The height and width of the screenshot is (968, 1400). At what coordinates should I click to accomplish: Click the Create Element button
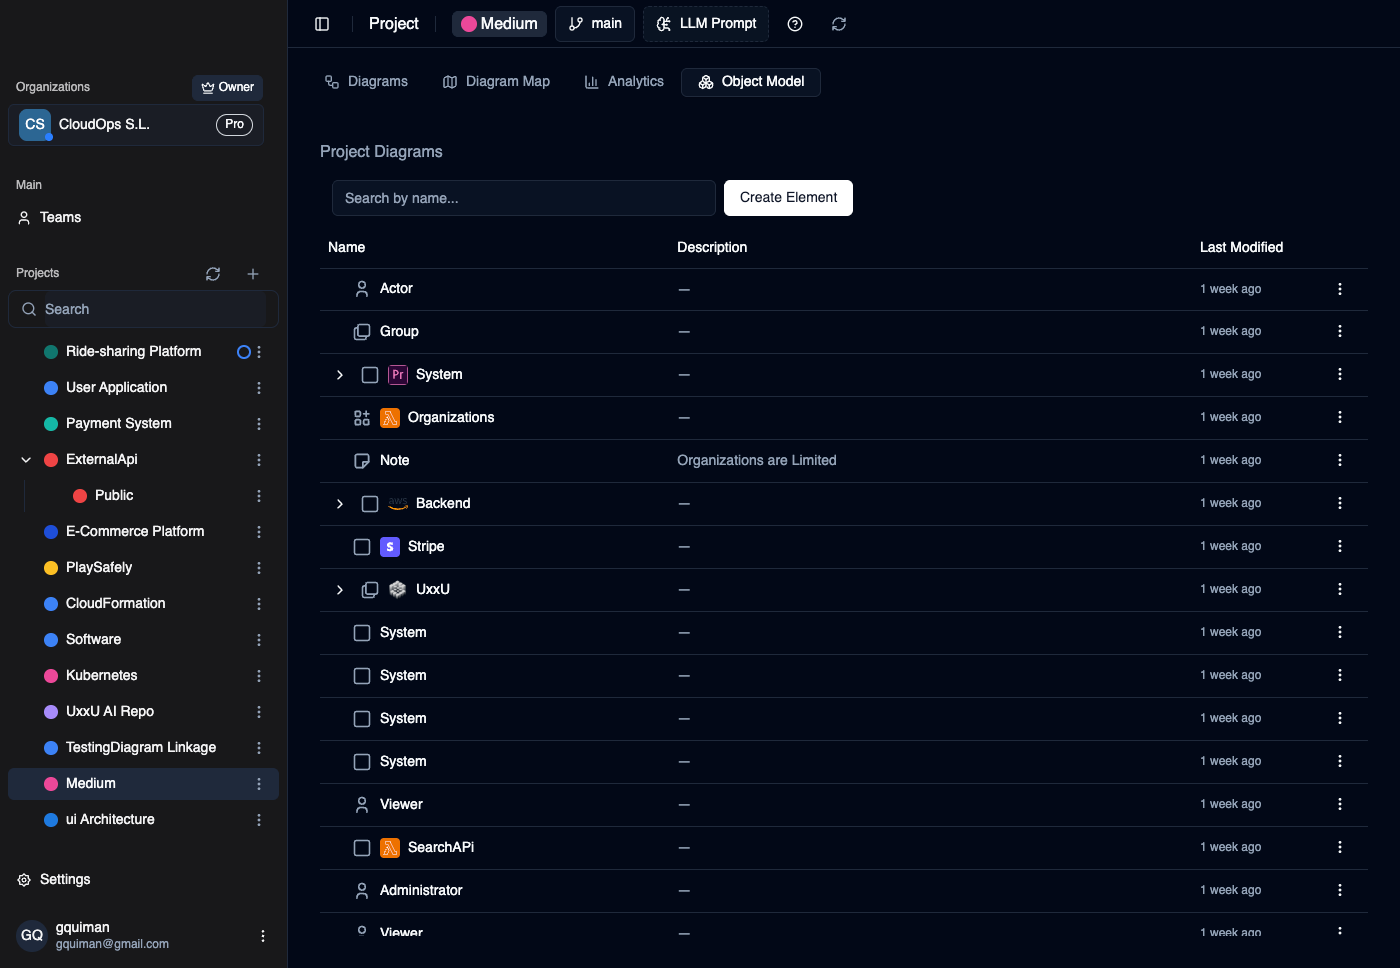click(788, 198)
